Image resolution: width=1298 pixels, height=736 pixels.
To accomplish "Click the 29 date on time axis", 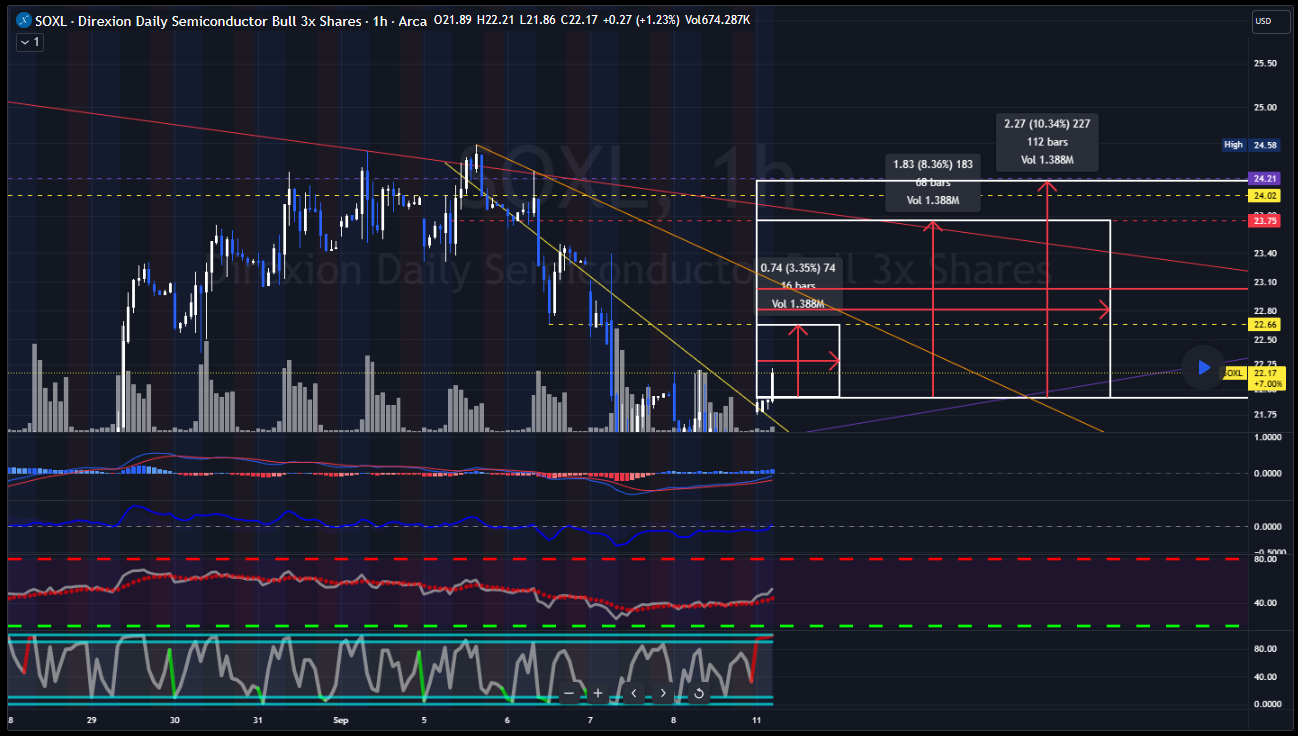I will (91, 720).
